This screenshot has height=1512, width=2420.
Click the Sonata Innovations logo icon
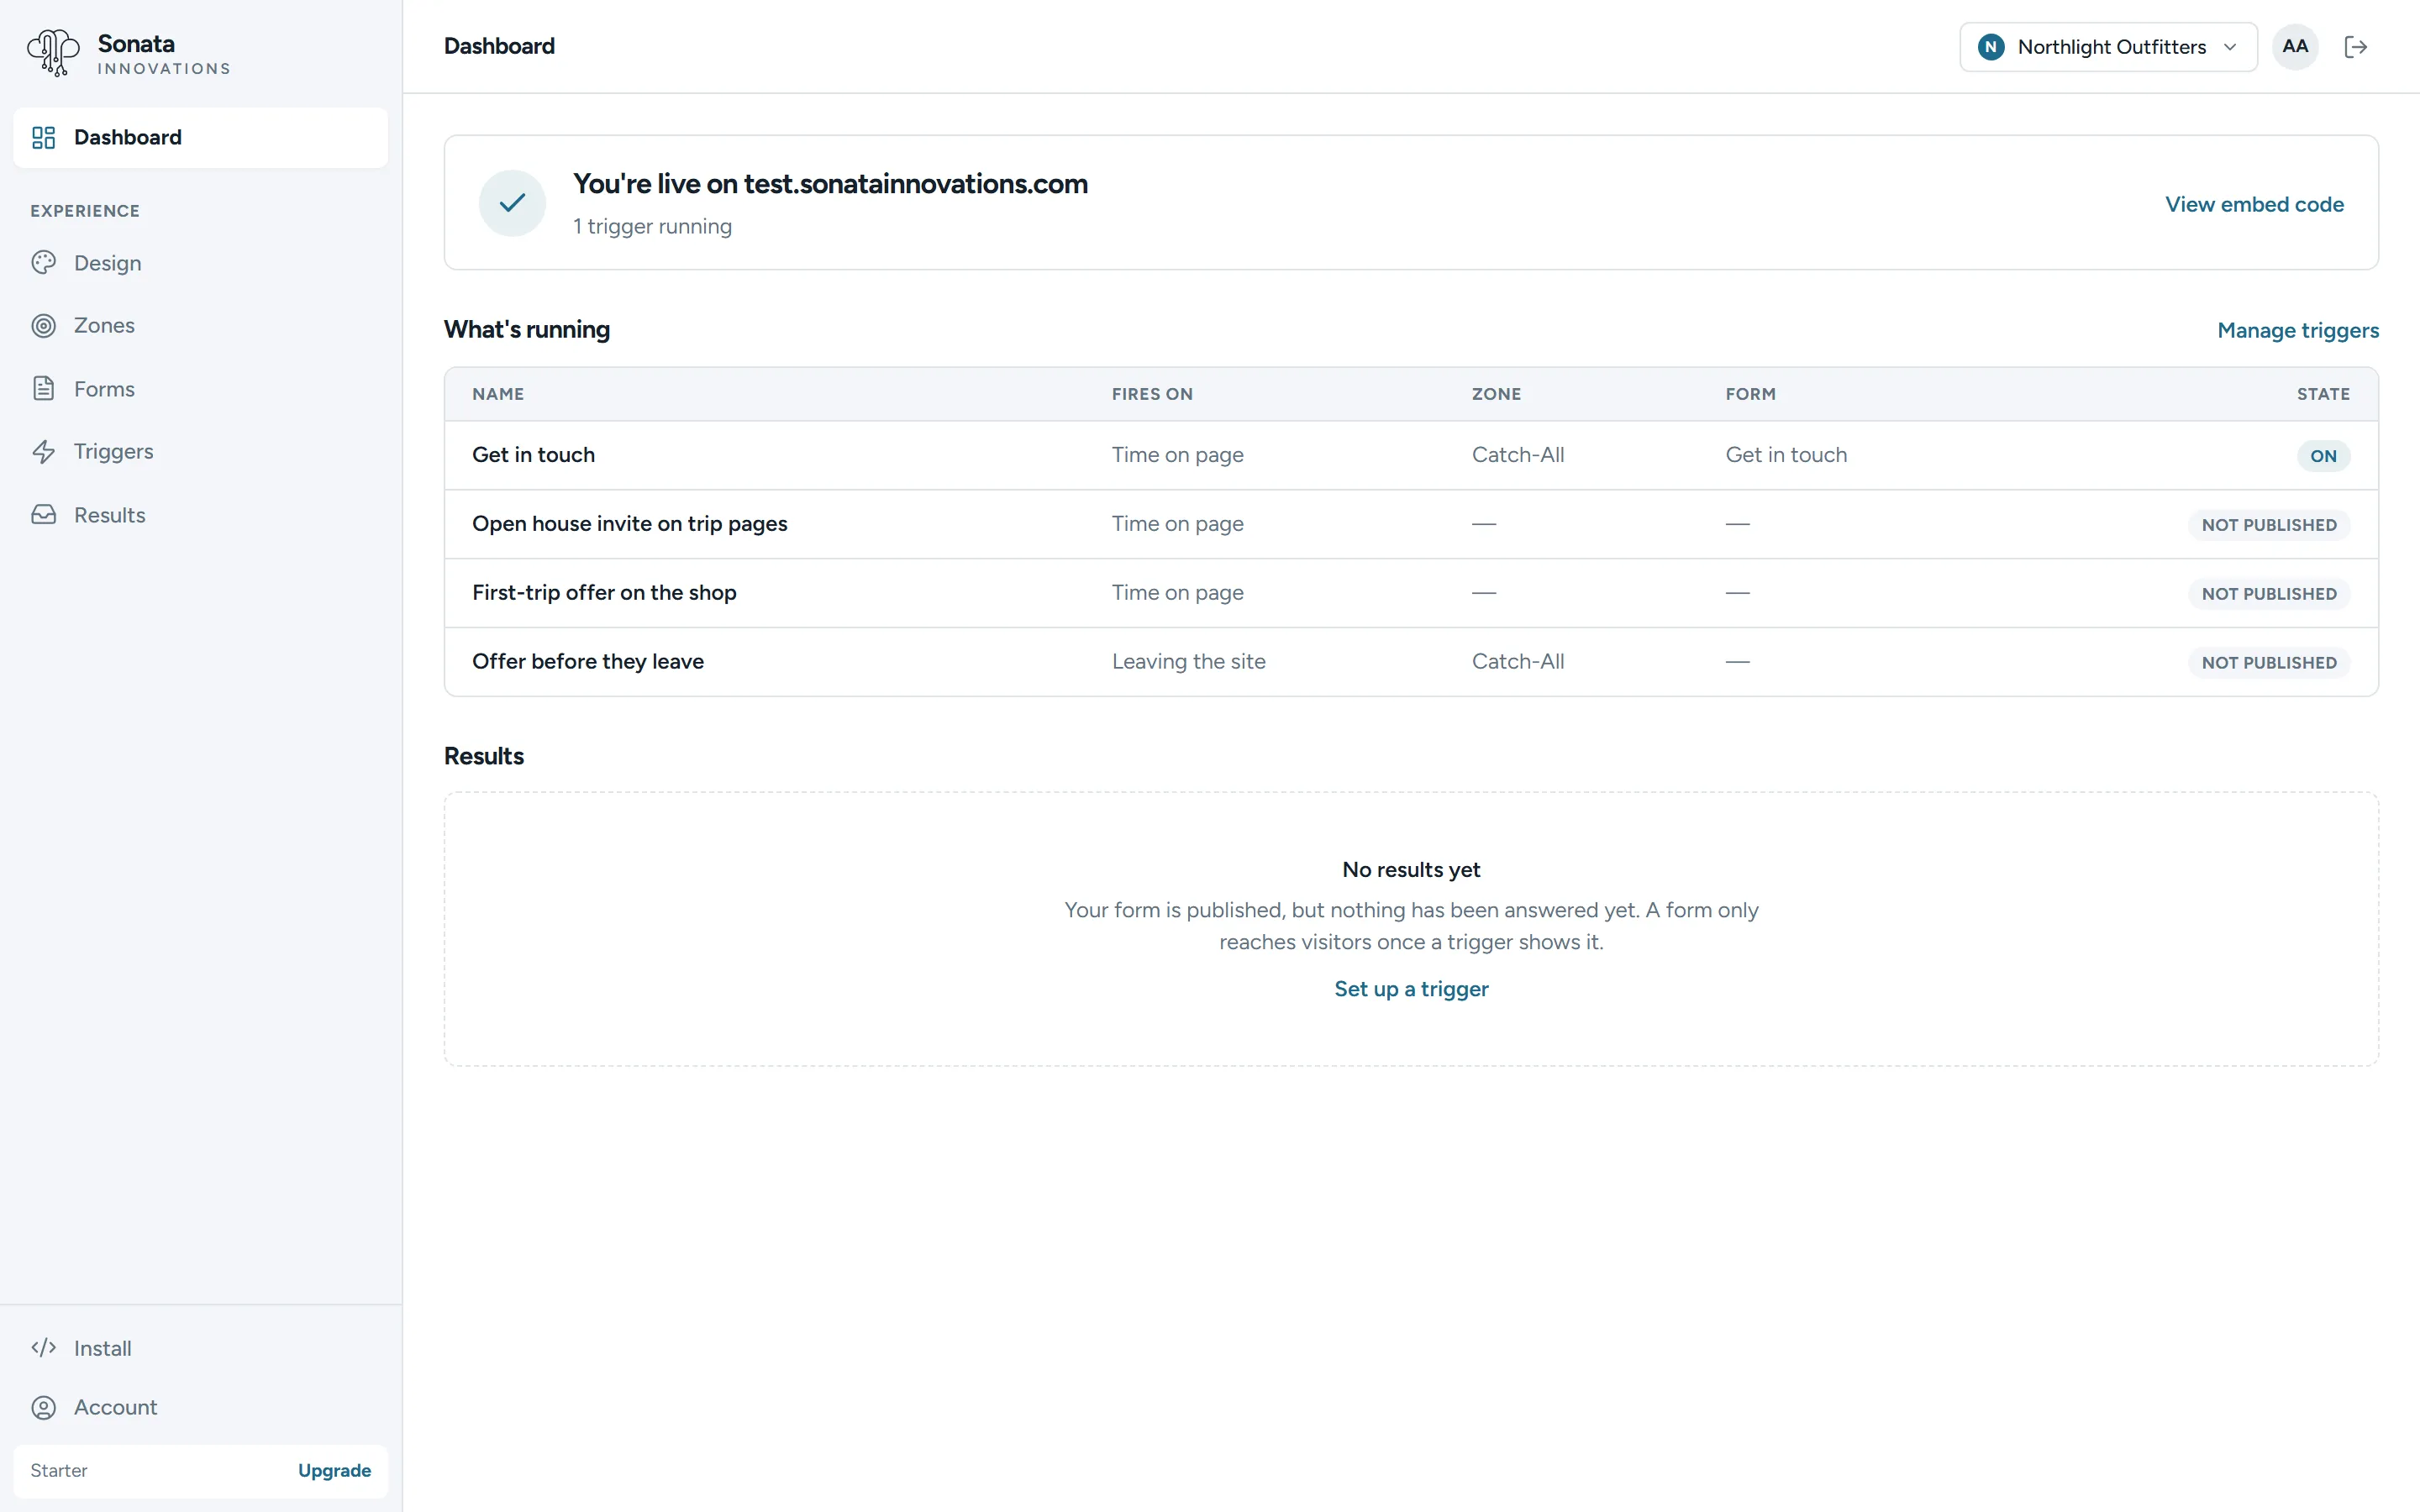(53, 52)
